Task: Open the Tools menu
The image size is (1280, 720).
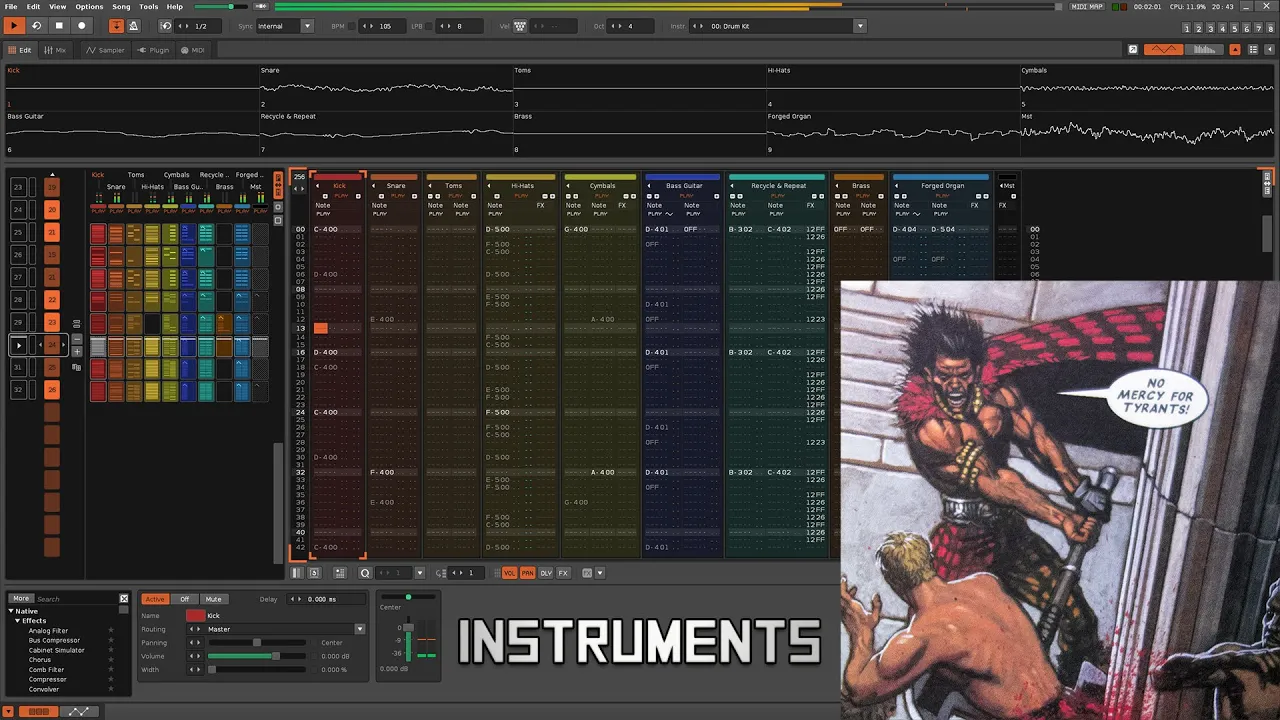Action: pyautogui.click(x=148, y=7)
